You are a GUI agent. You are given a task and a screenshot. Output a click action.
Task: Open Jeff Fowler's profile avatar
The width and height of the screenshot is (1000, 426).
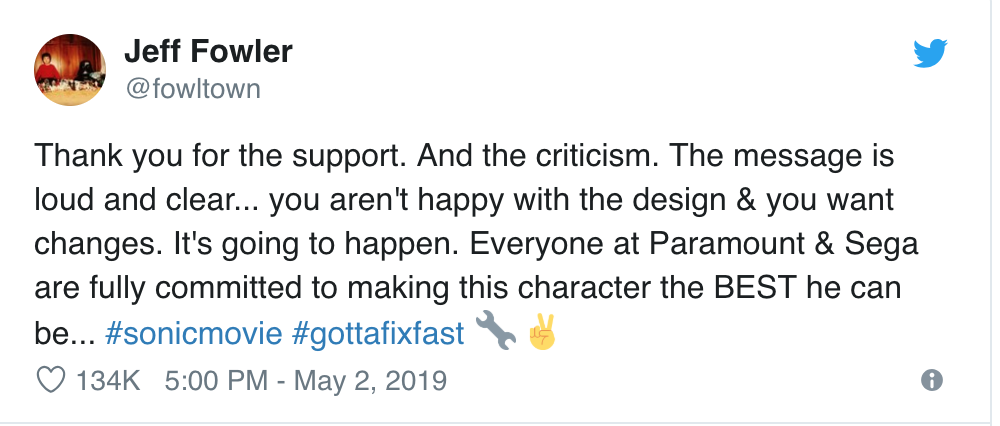70,70
